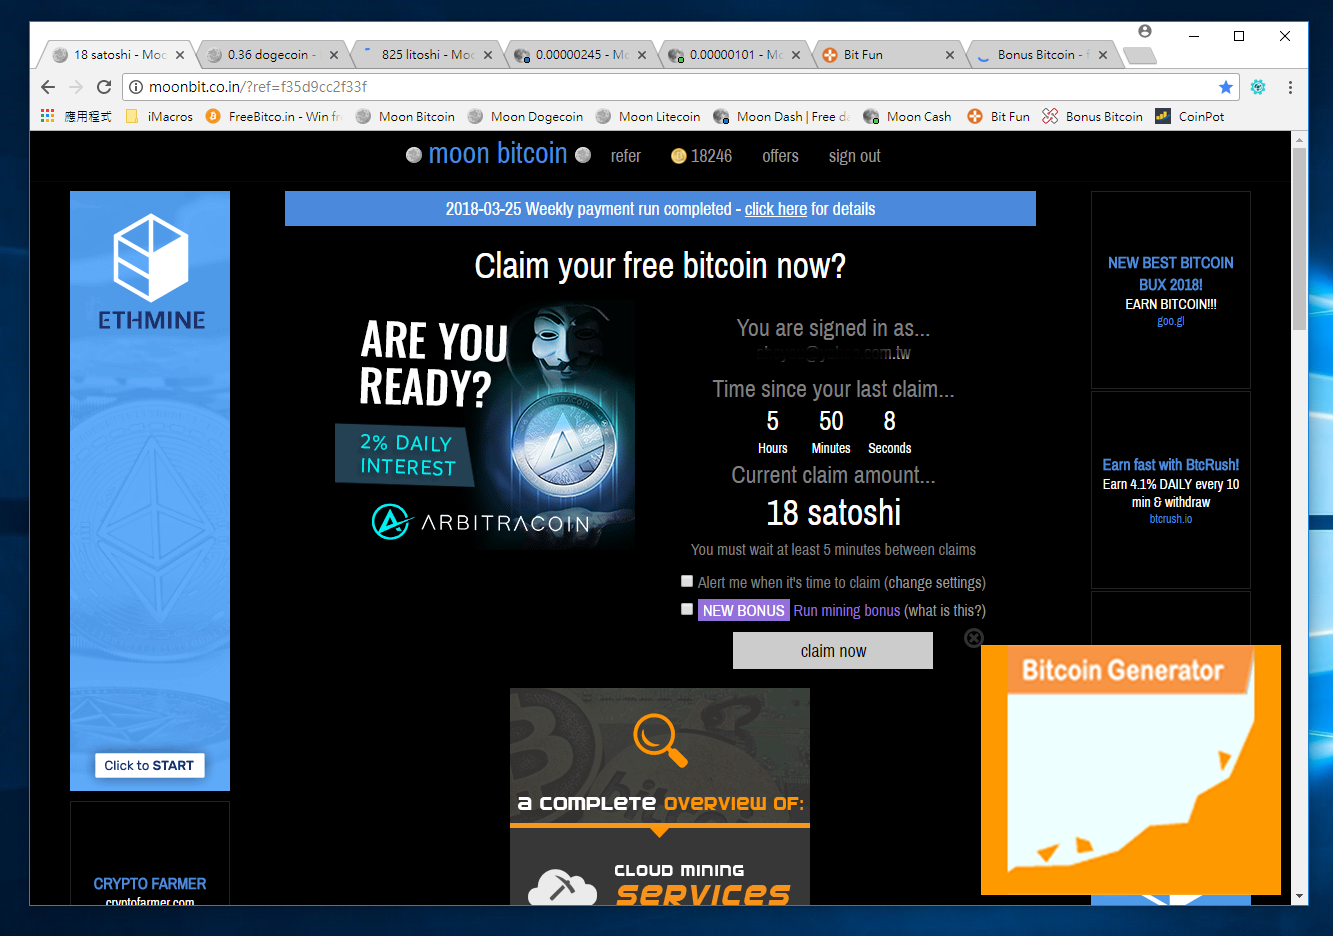Open the Moon Dash bookmark

click(x=781, y=116)
